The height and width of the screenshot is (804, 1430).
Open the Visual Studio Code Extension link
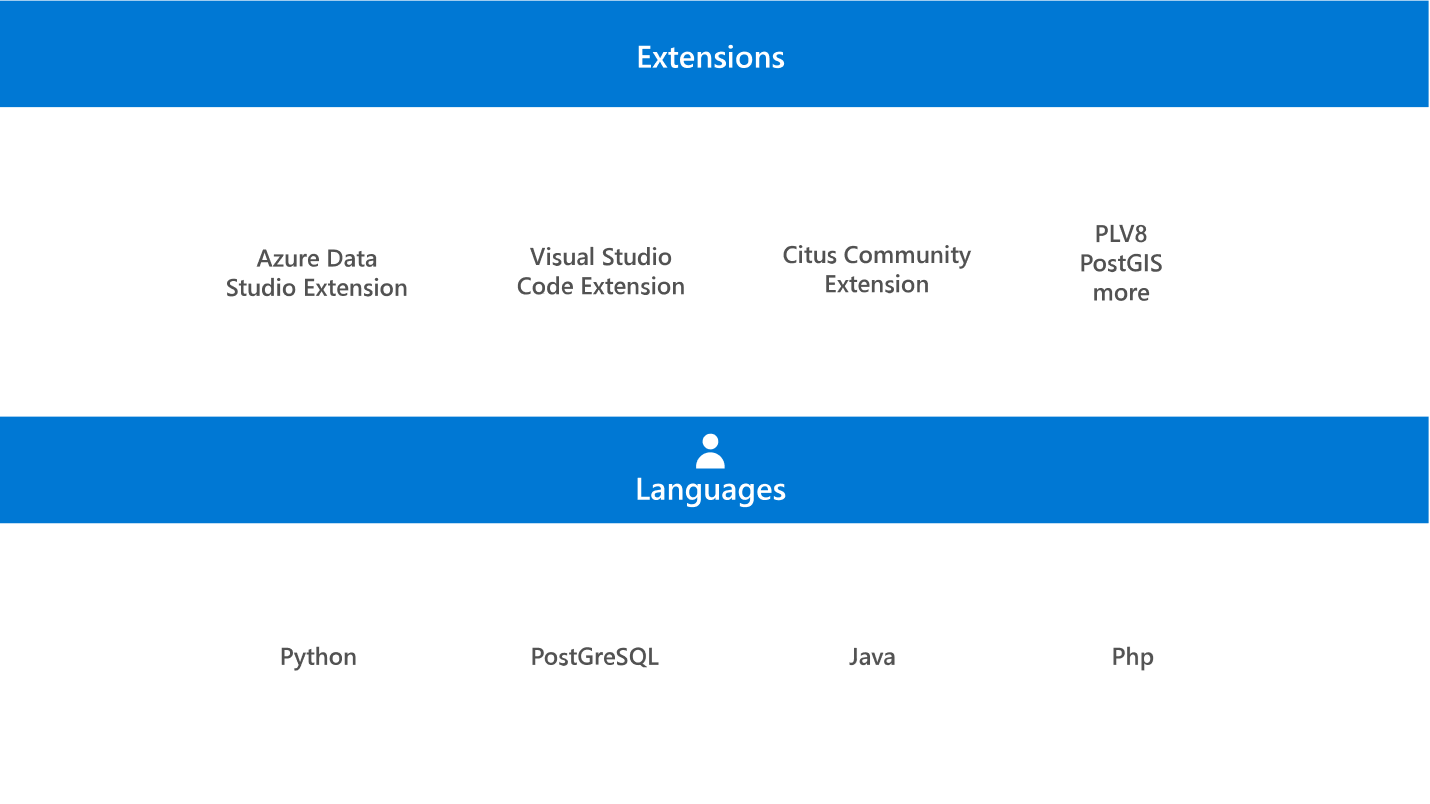tap(600, 271)
